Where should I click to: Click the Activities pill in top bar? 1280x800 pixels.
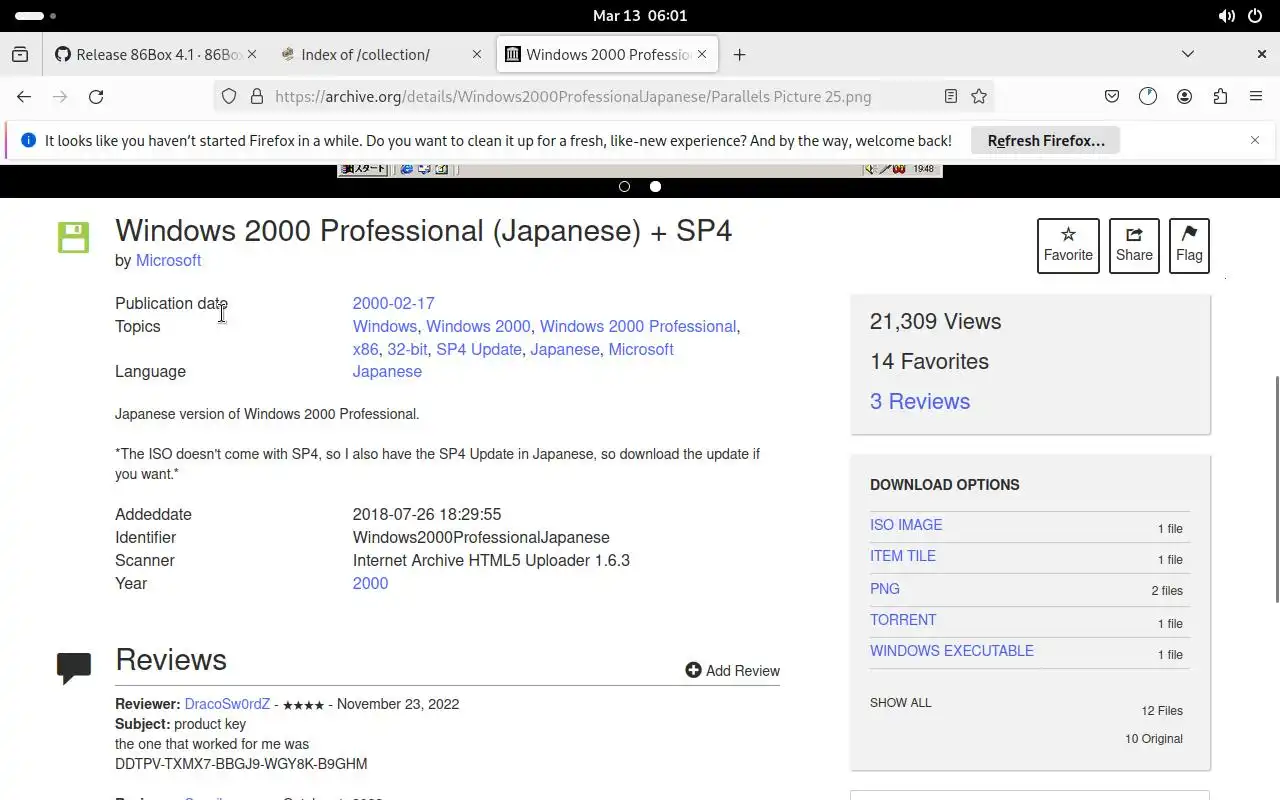[x=36, y=16]
